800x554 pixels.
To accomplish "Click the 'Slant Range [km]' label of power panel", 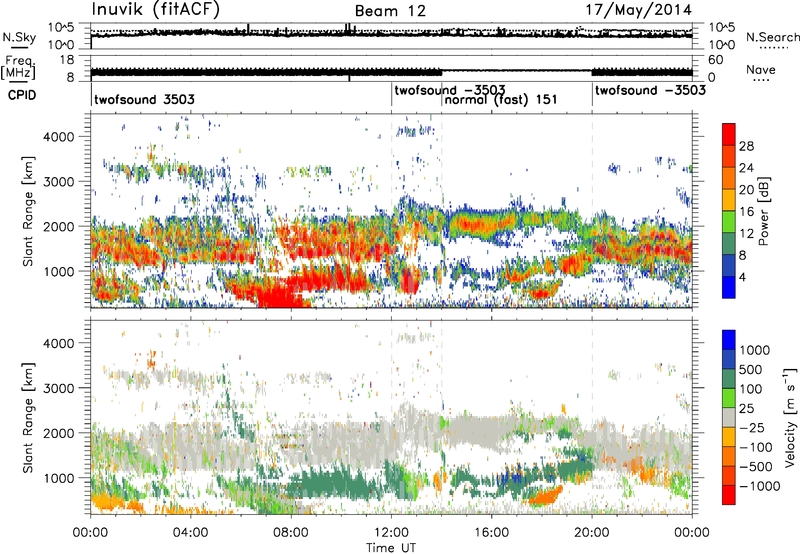I will (x=28, y=211).
